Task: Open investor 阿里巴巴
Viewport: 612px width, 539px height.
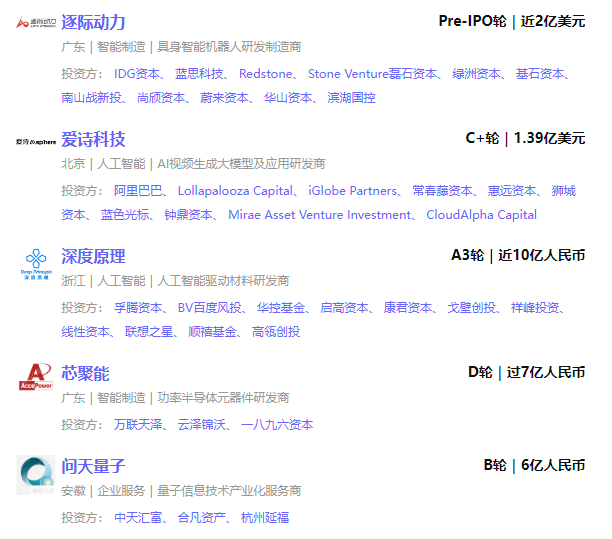Action: point(138,191)
